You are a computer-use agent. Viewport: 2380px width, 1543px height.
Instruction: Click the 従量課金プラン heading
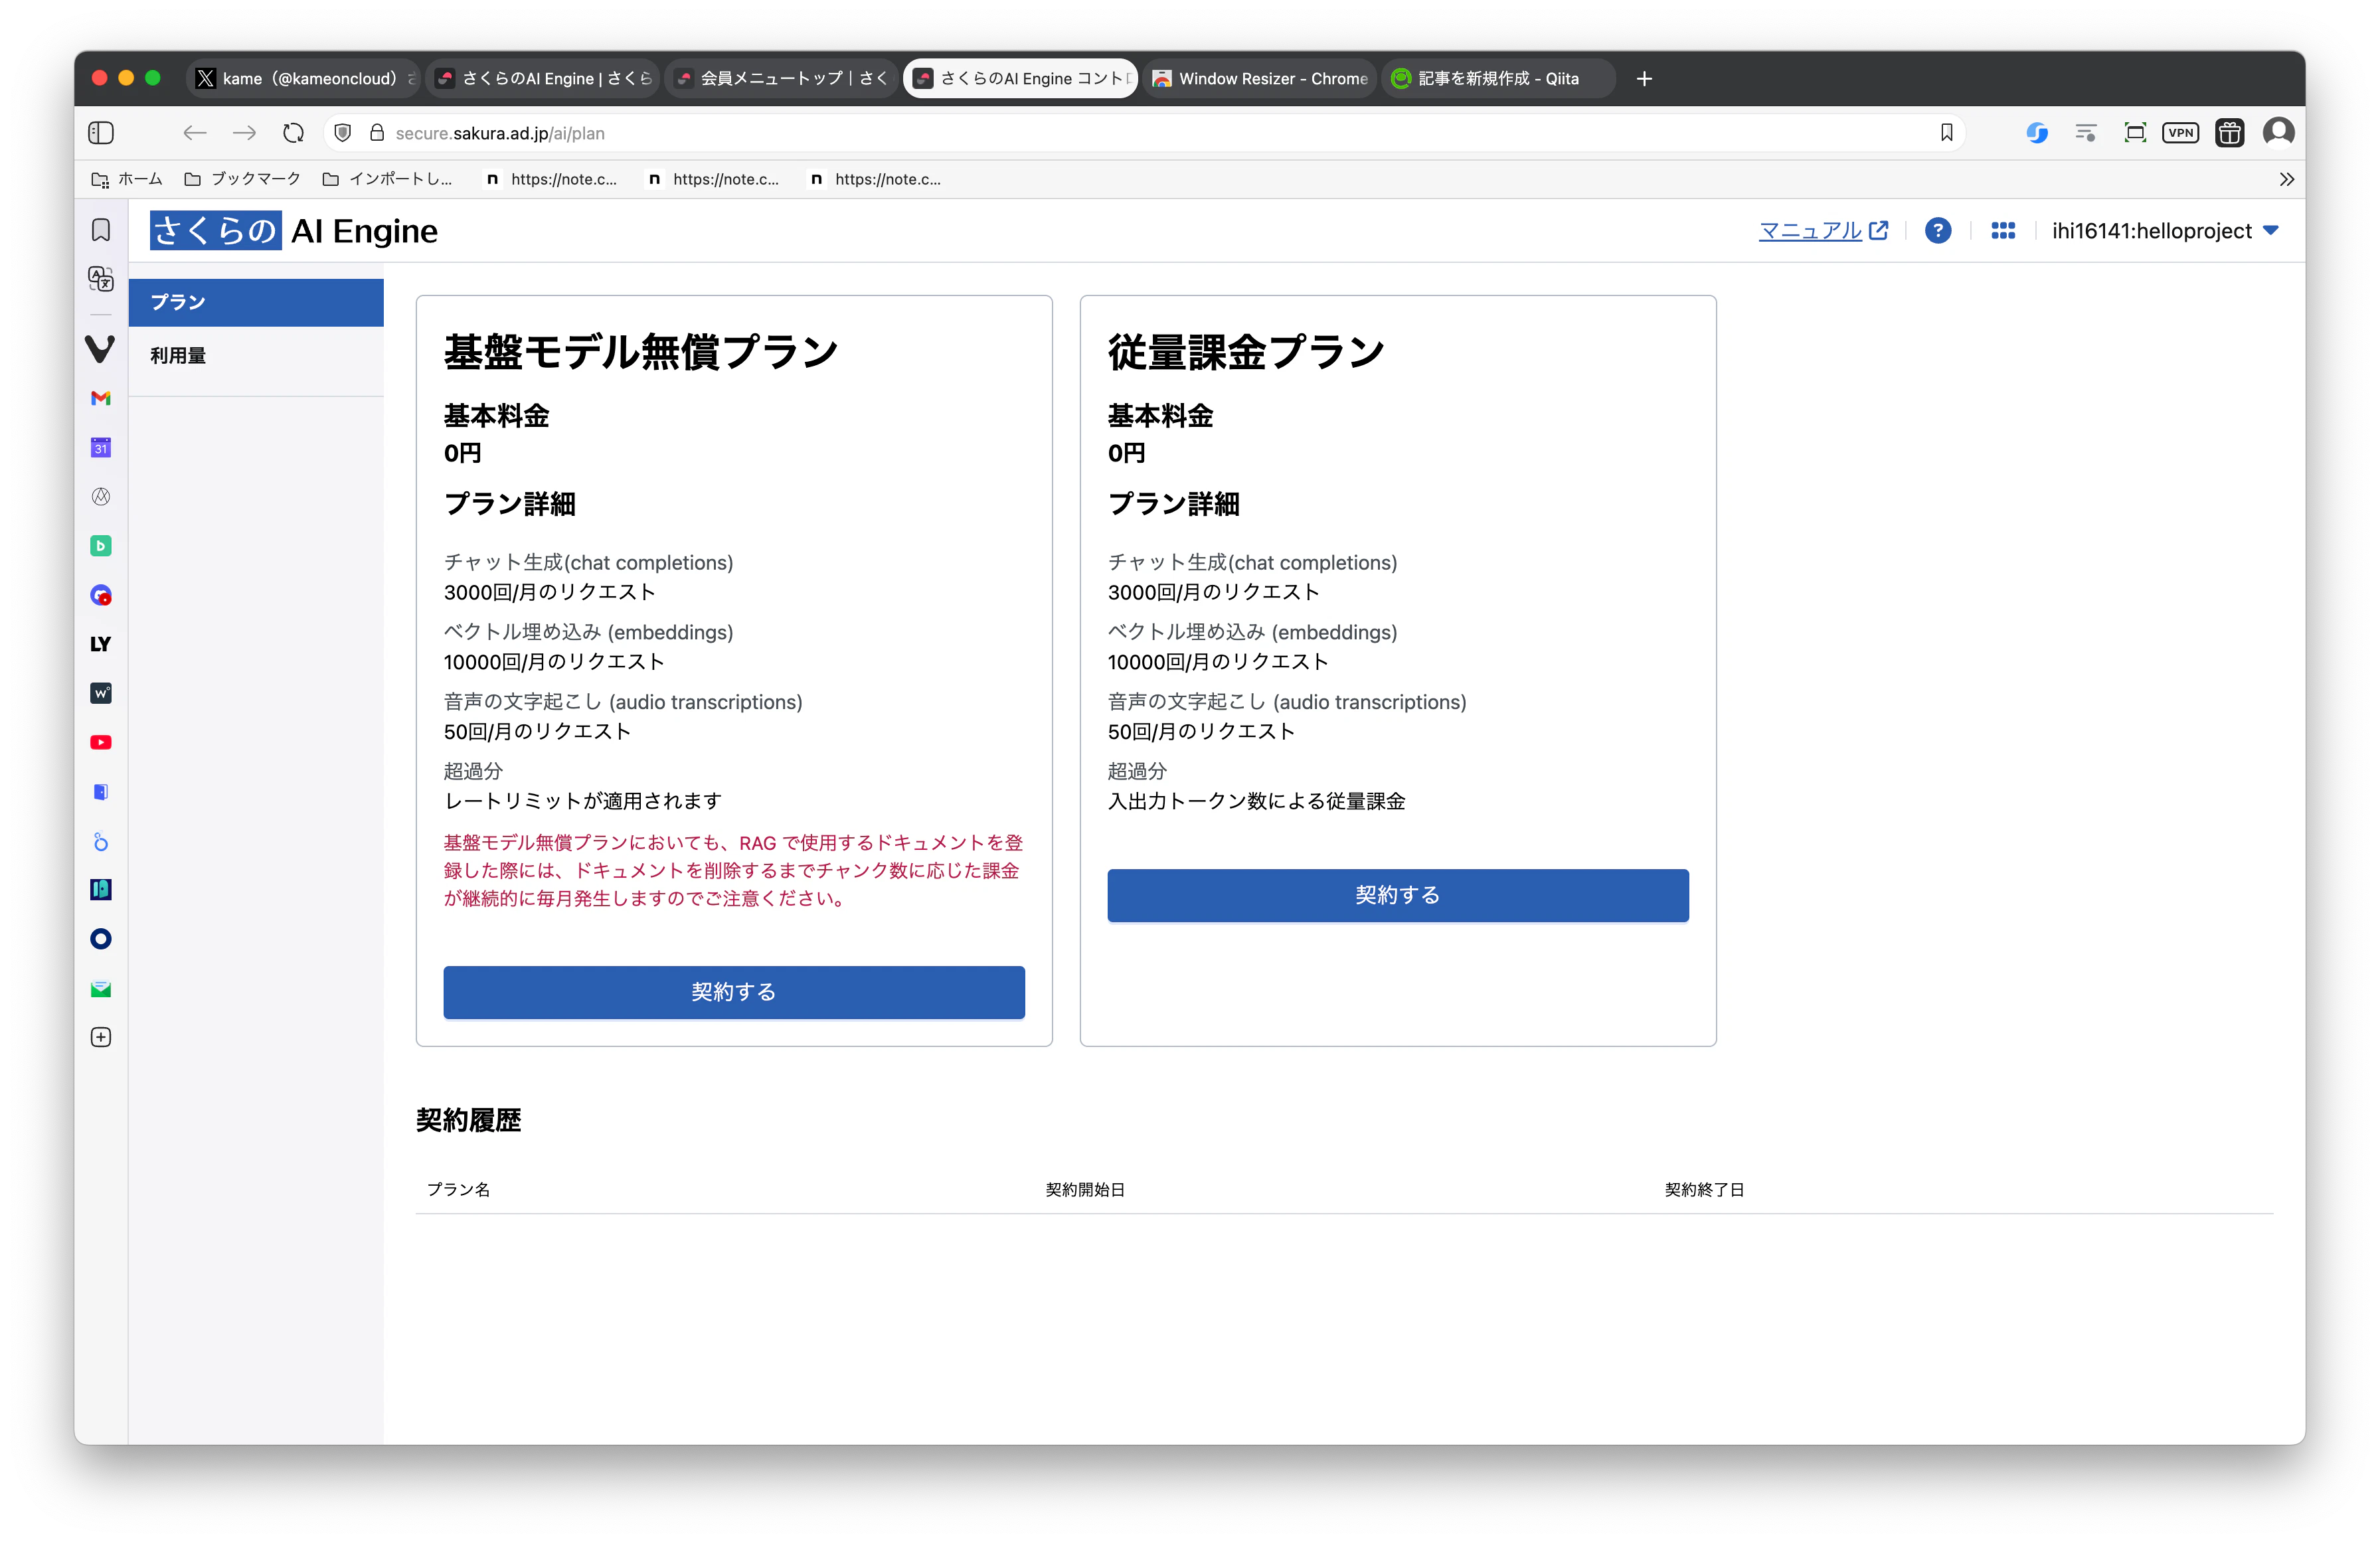[1246, 352]
